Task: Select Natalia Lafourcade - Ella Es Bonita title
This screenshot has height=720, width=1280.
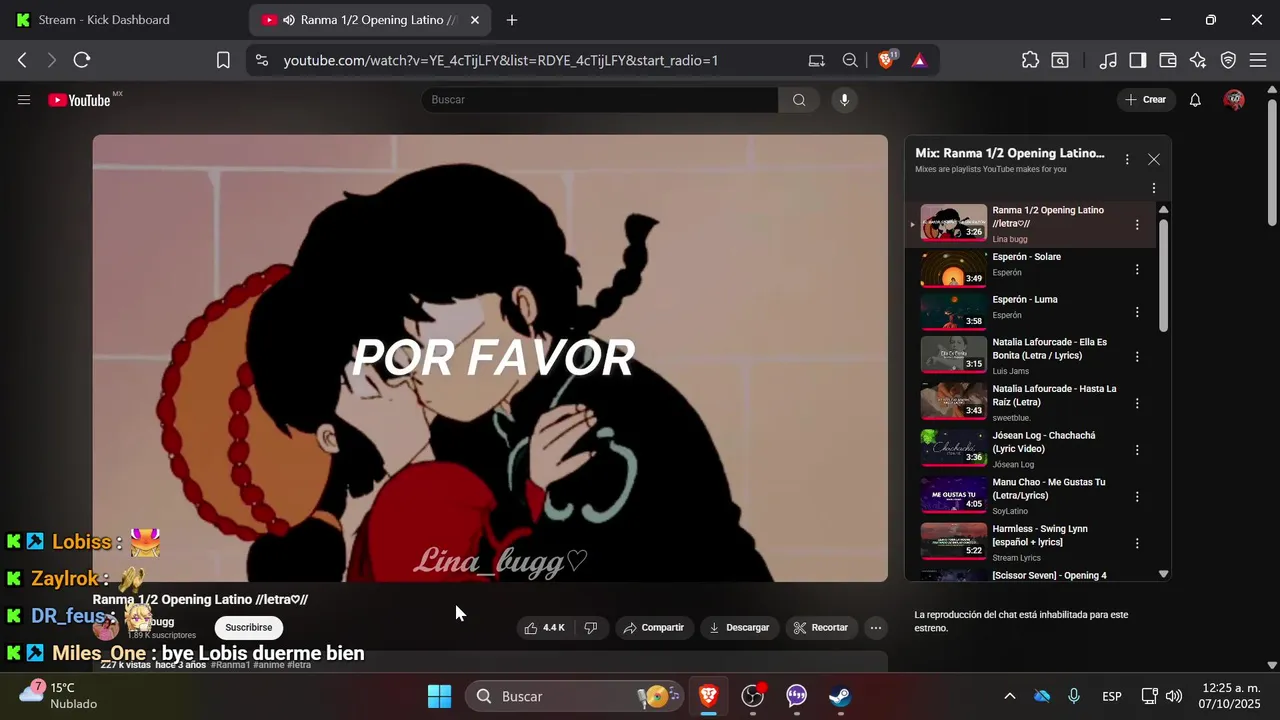Action: pyautogui.click(x=1049, y=349)
